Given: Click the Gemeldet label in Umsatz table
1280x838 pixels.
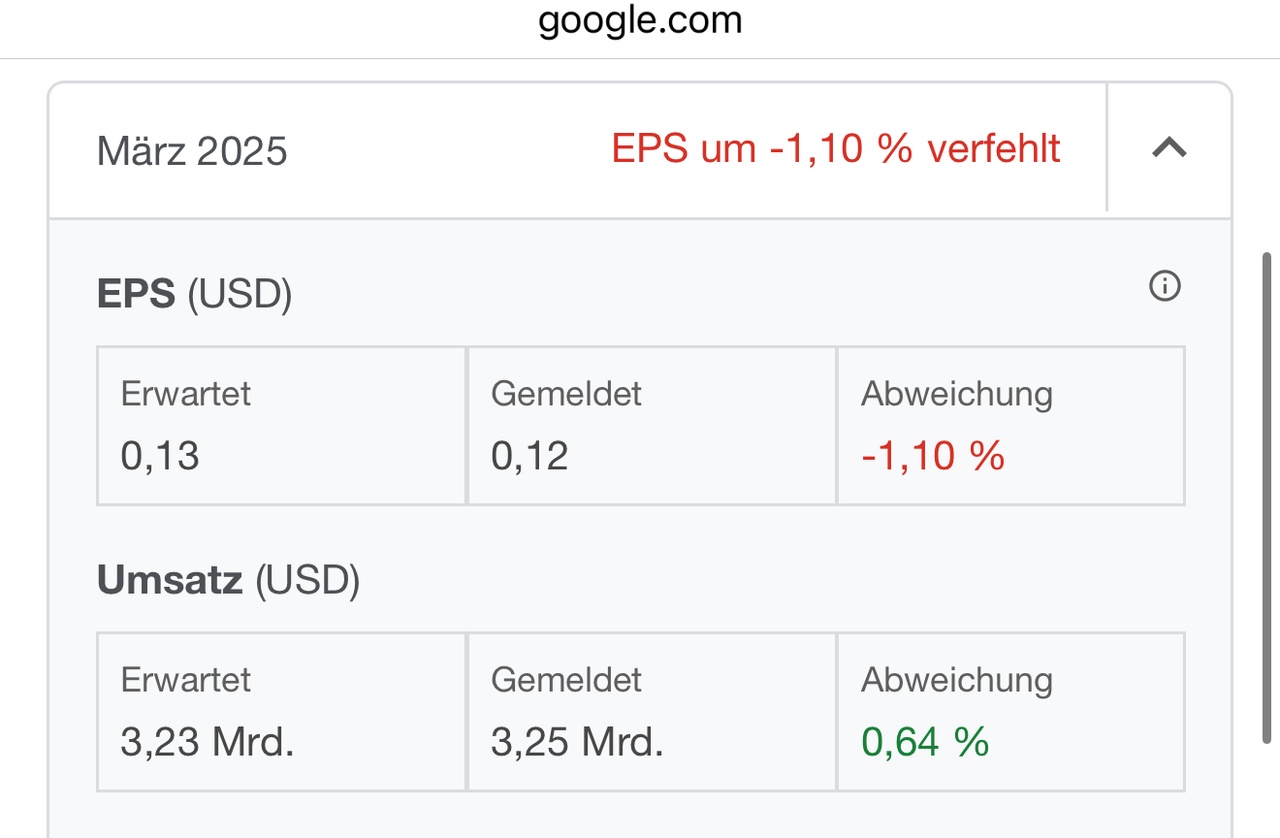Looking at the screenshot, I should coord(566,680).
